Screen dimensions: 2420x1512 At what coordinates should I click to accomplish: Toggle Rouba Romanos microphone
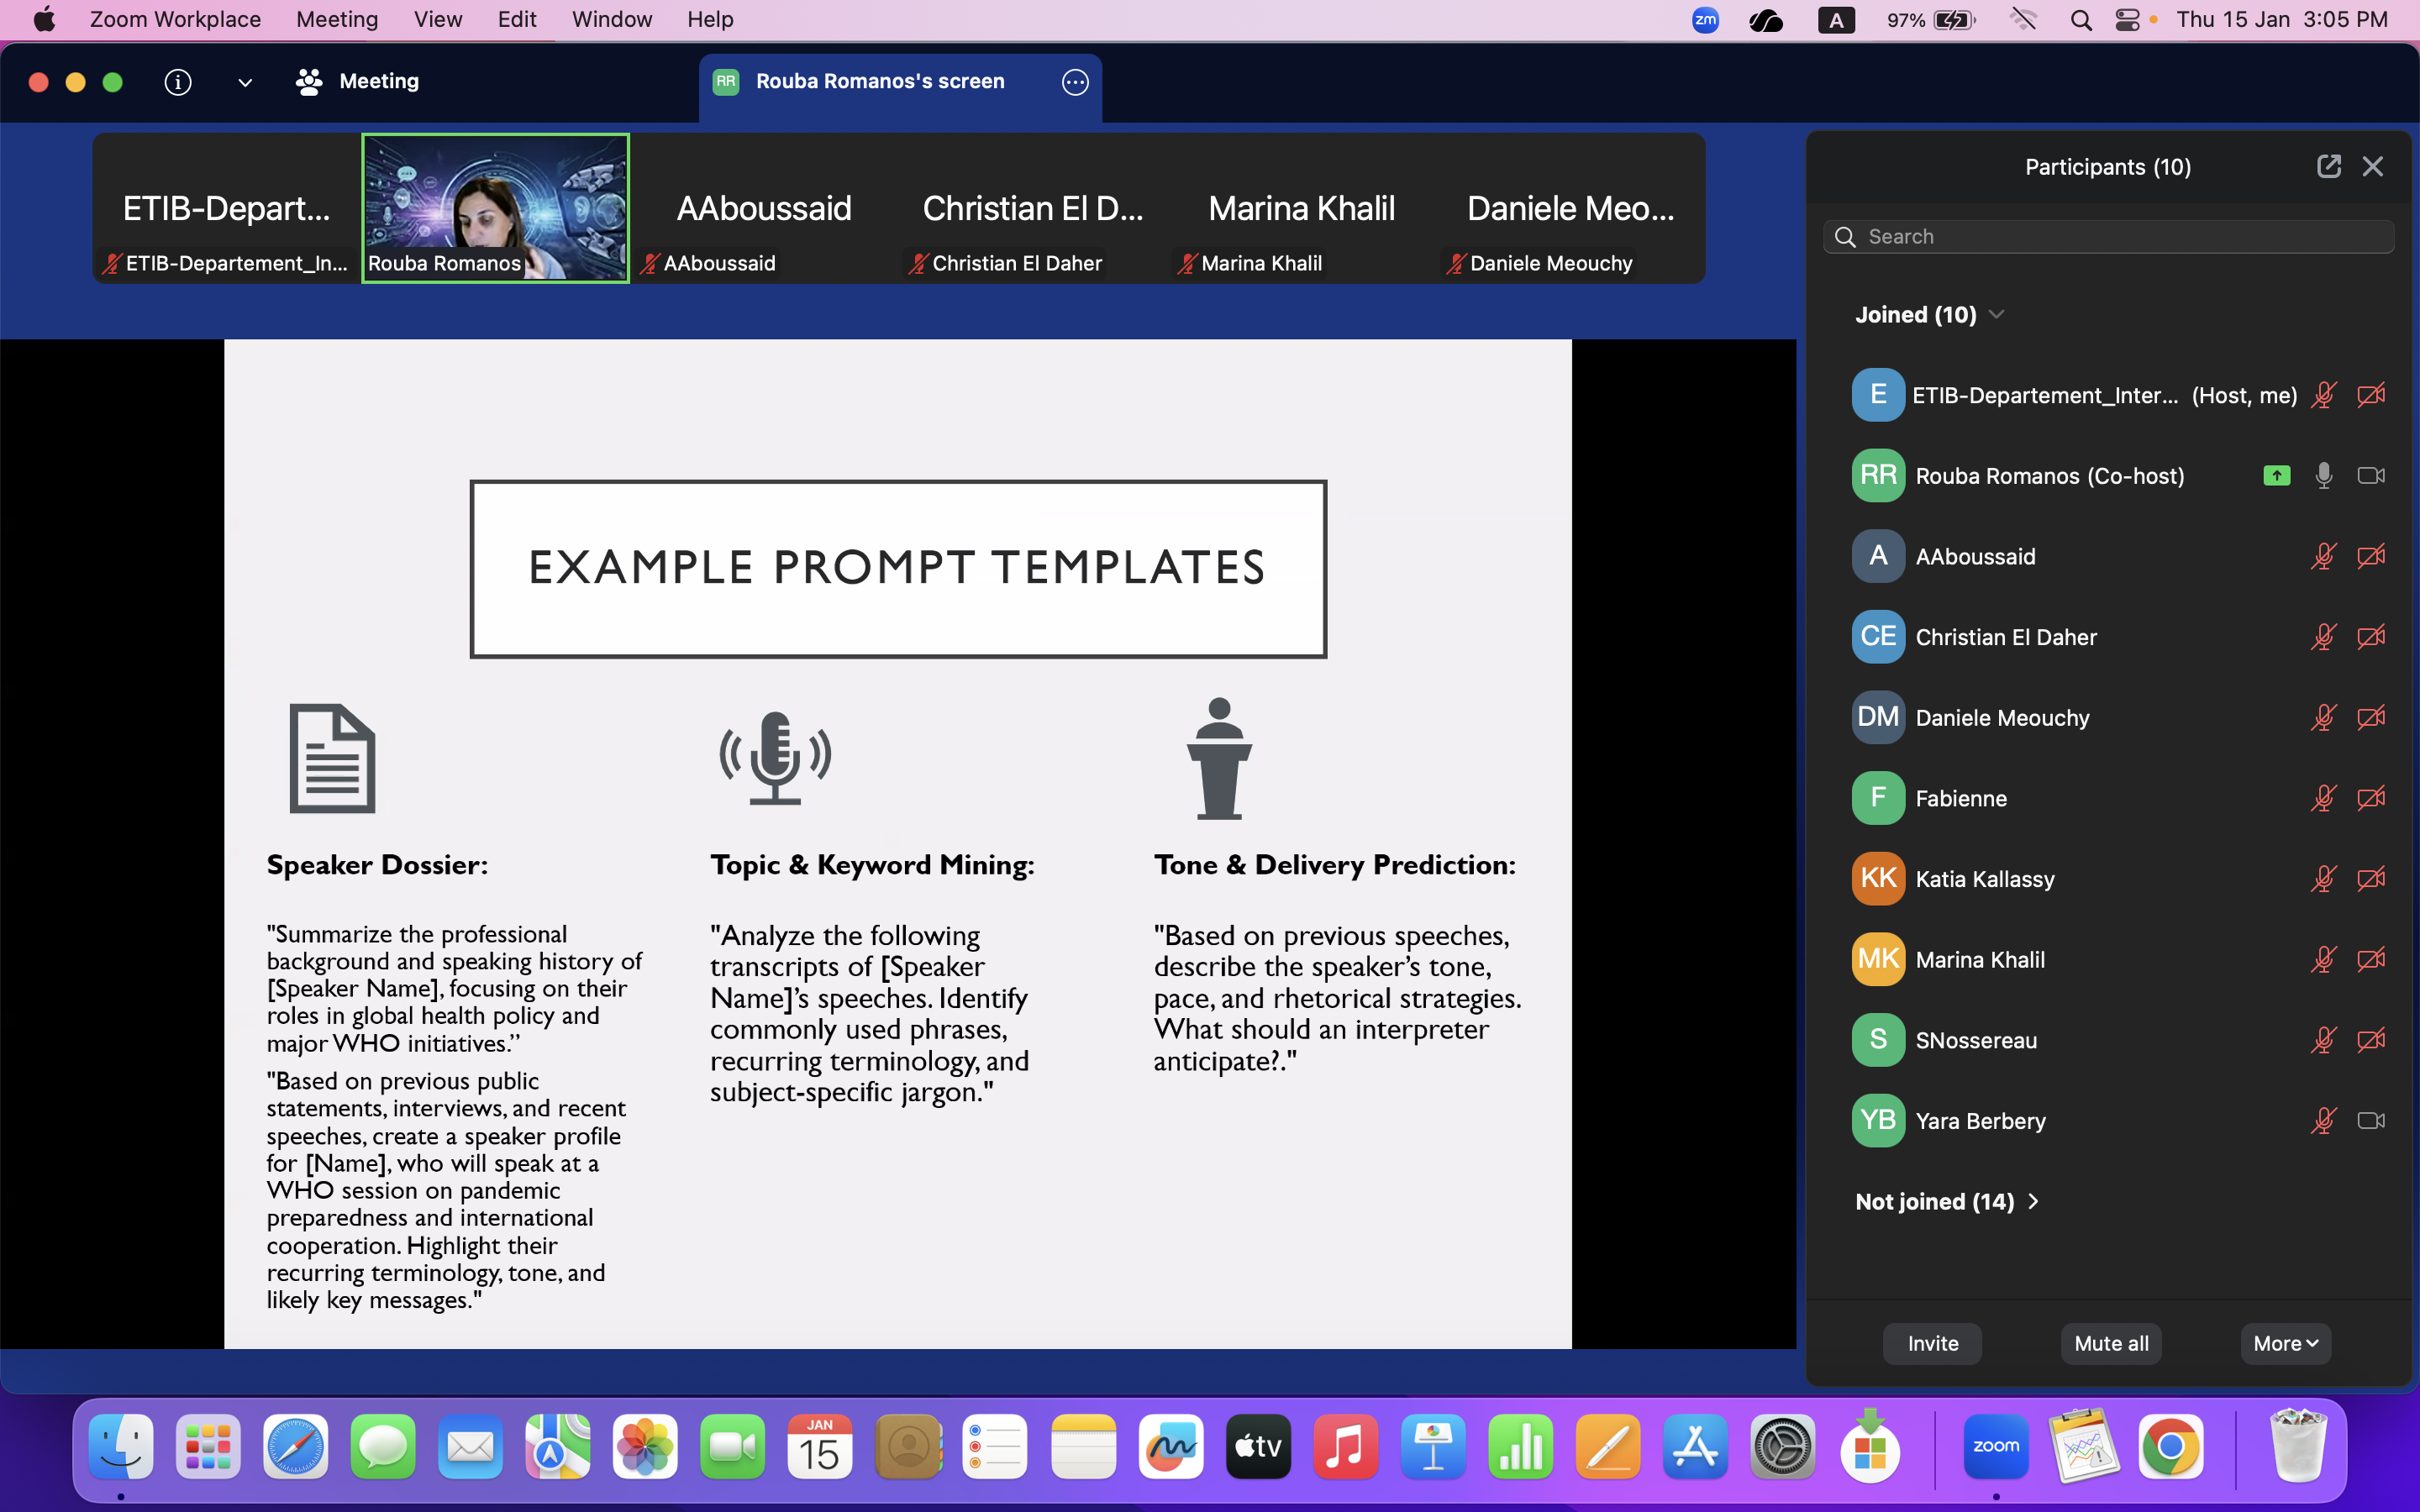point(2323,476)
